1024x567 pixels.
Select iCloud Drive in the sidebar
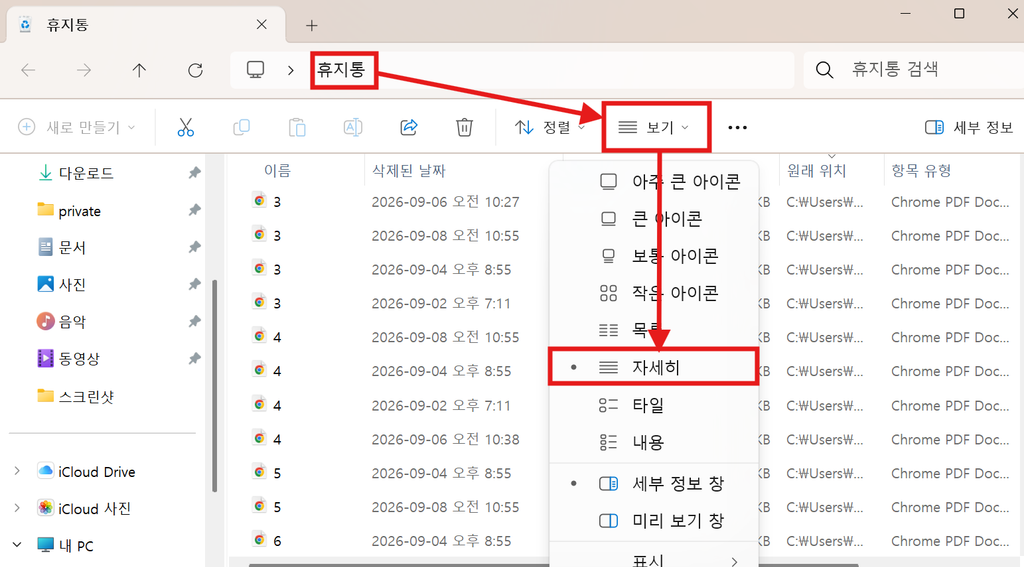(86, 472)
